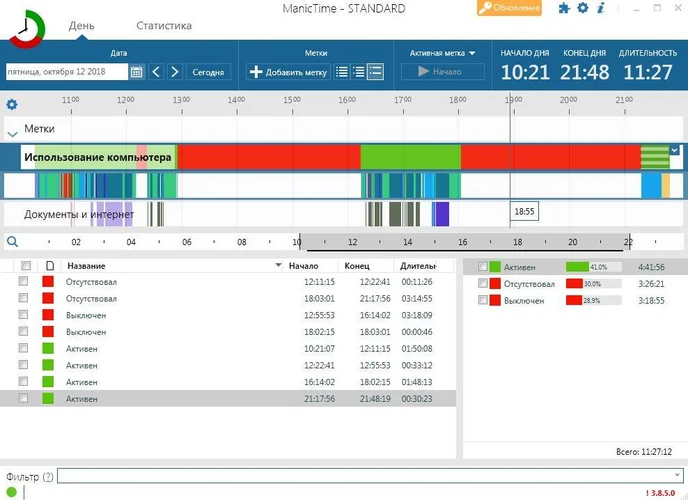Image resolution: width=688 pixels, height=500 pixels.
Task: Click the timeline zoom magnifier icon
Action: [x=12, y=241]
